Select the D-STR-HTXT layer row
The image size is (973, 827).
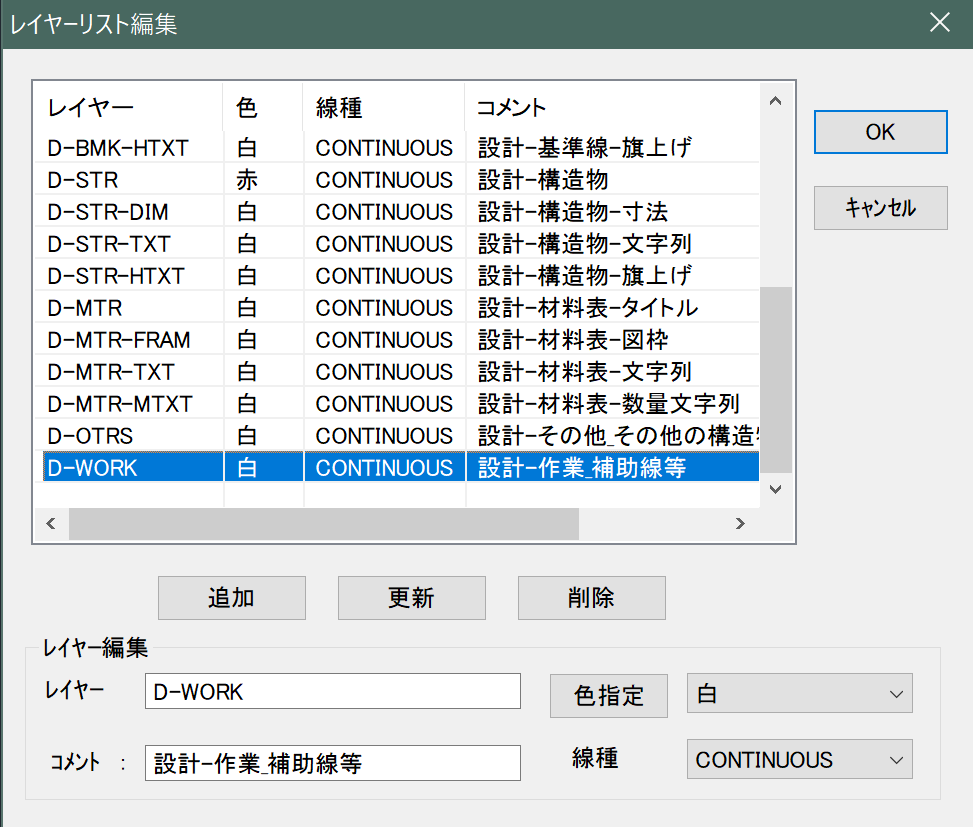coord(397,276)
